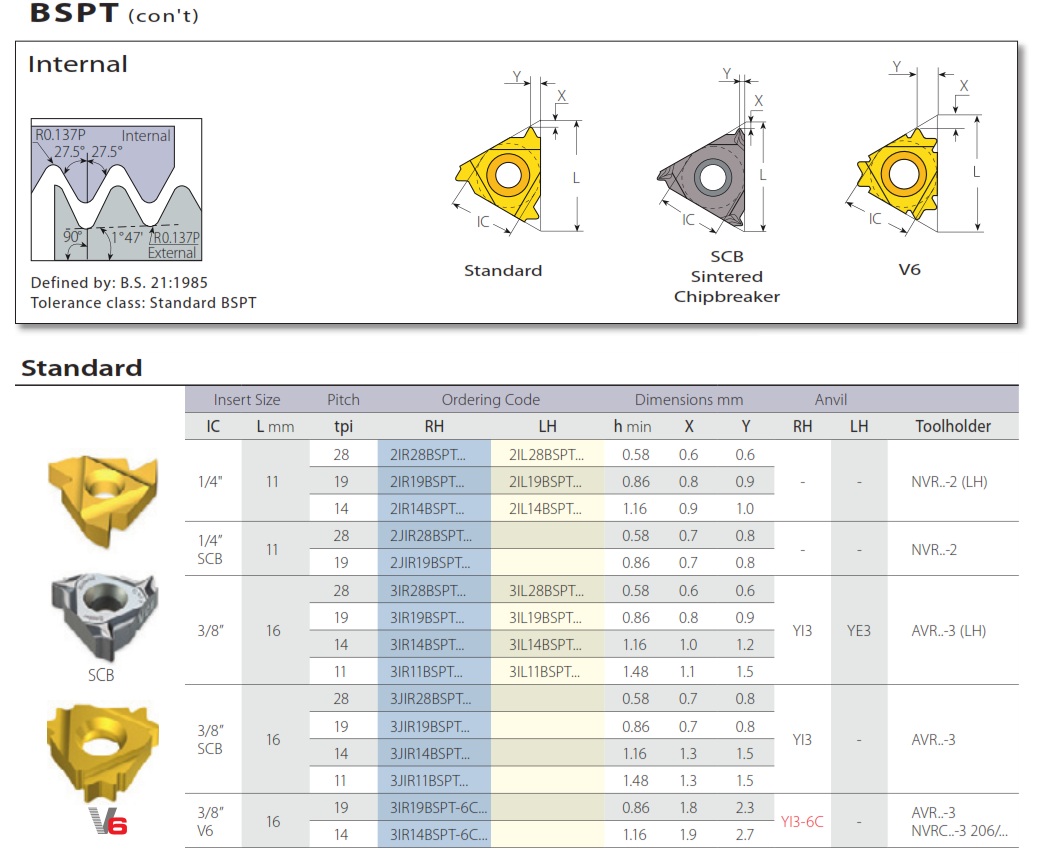The height and width of the screenshot is (855, 1037).
Task: Click the "Dimensions mm" header
Action: pyautogui.click(x=689, y=400)
